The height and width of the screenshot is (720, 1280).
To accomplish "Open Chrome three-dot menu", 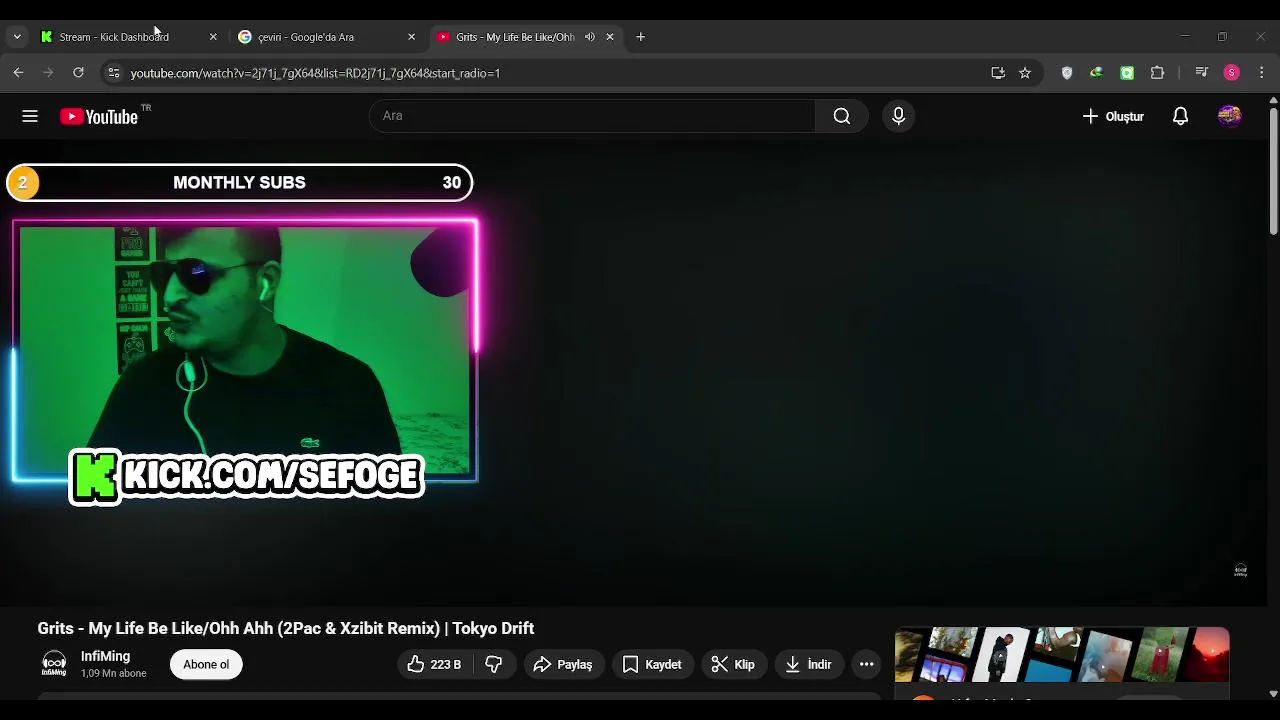I will [1262, 73].
